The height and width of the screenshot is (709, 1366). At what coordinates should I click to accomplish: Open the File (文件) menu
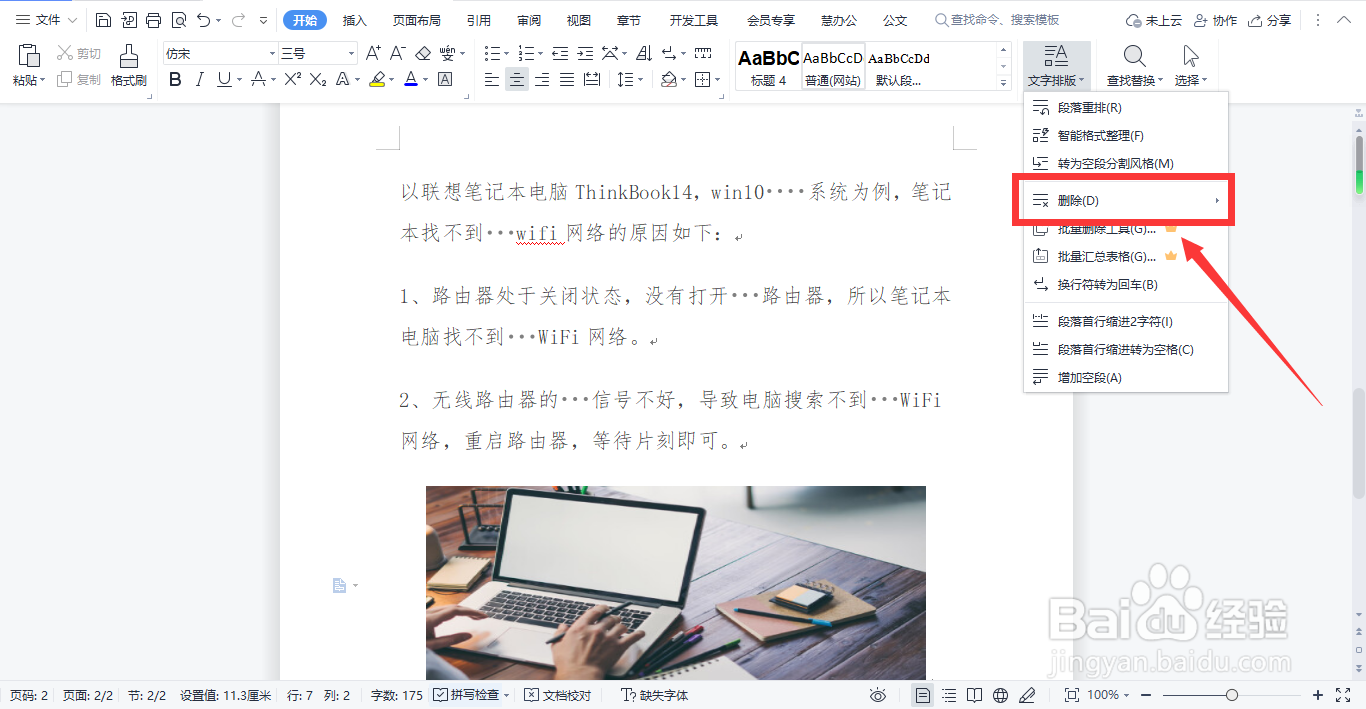[x=47, y=20]
